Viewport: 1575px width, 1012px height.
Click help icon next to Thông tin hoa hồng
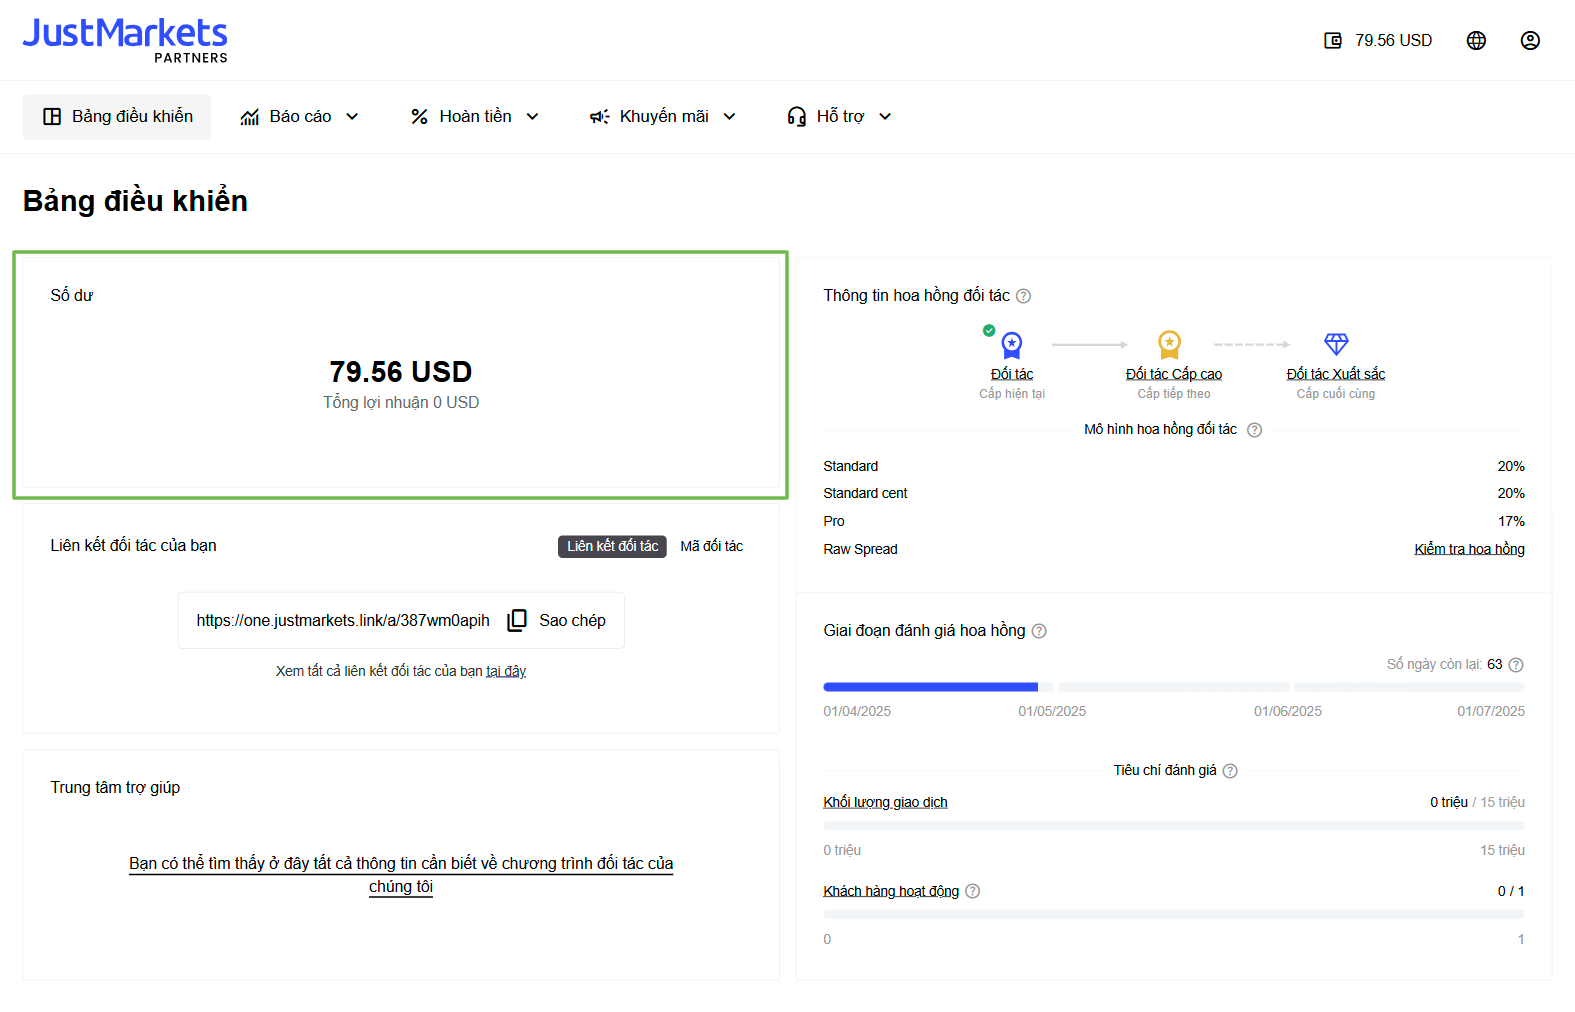[x=1023, y=296]
